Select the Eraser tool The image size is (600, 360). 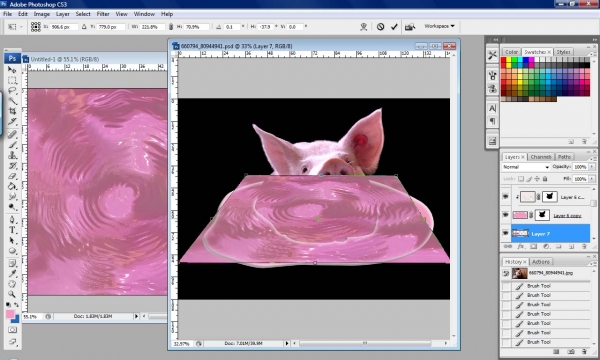pos(12,176)
